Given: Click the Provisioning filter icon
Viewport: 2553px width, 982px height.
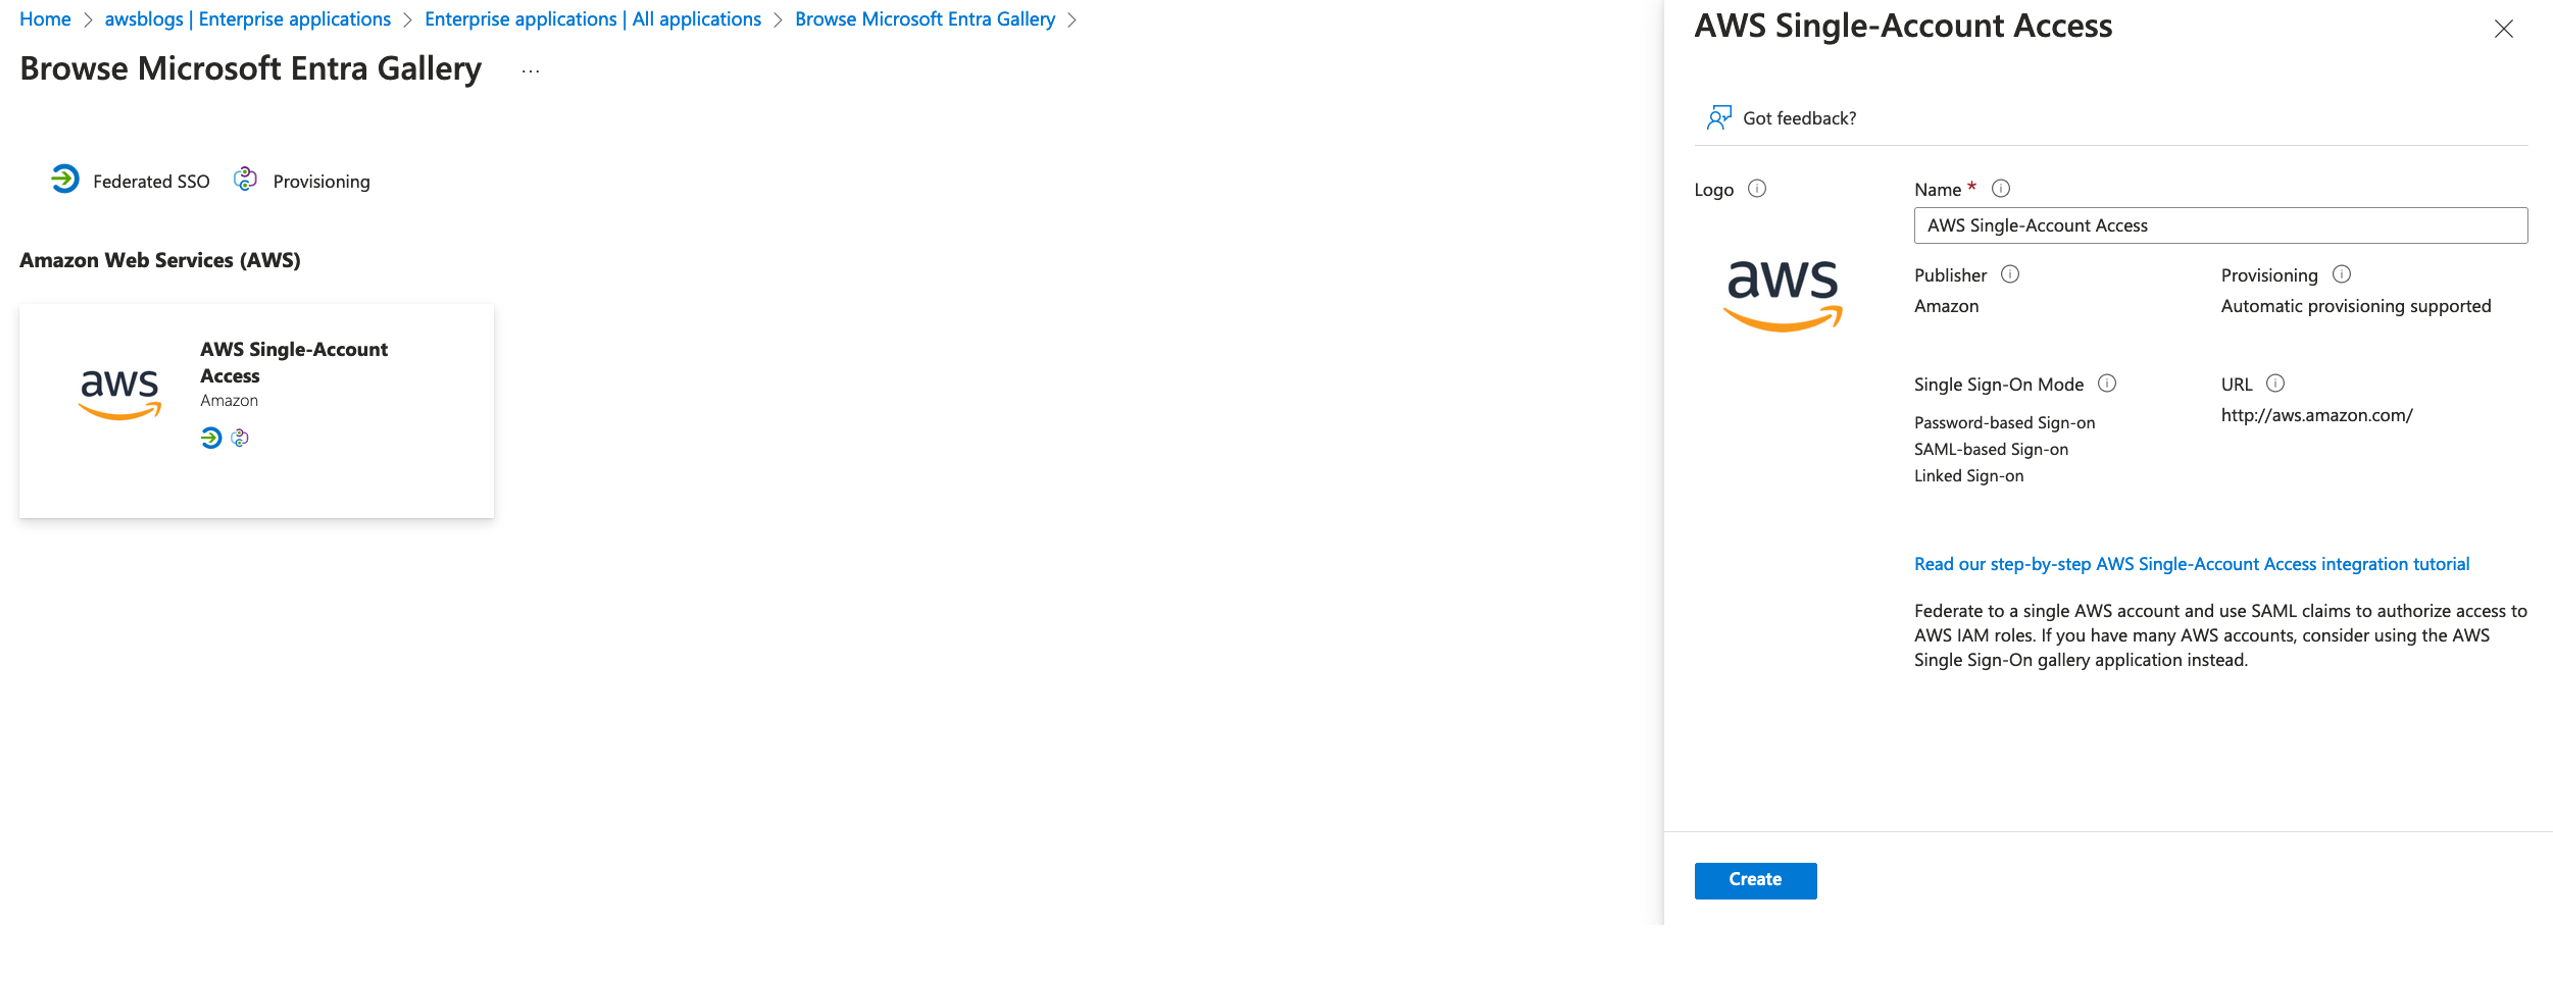Looking at the screenshot, I should click(x=246, y=180).
